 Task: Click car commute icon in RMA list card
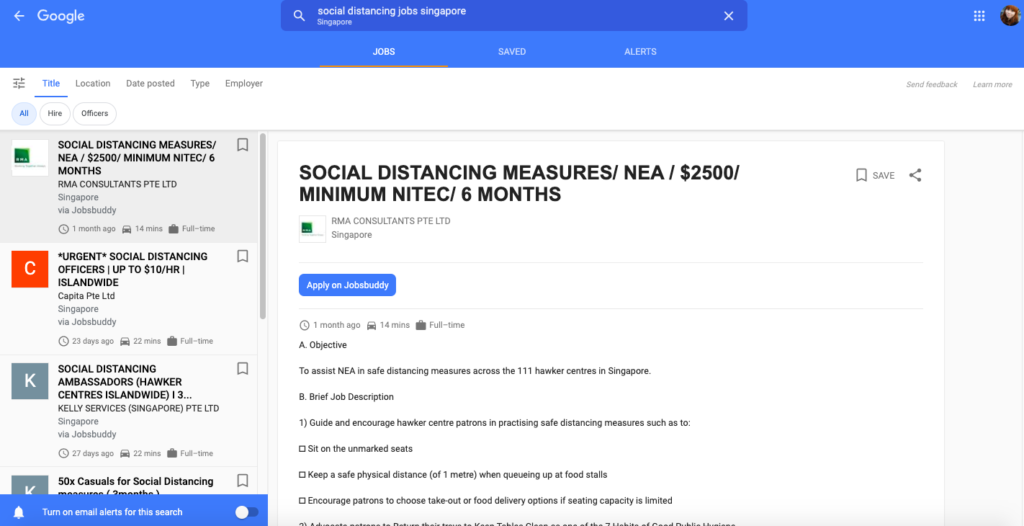pos(127,229)
